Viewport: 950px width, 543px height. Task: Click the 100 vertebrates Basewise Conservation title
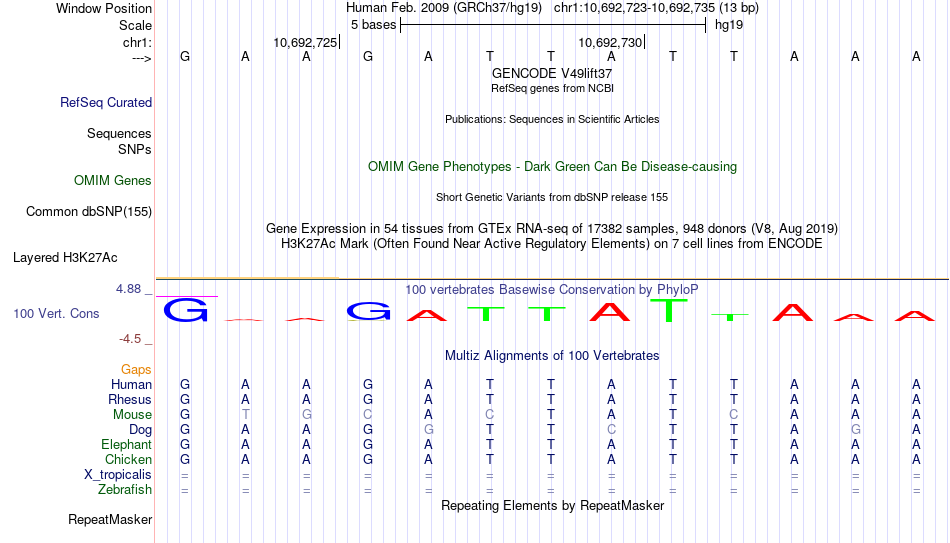552,290
